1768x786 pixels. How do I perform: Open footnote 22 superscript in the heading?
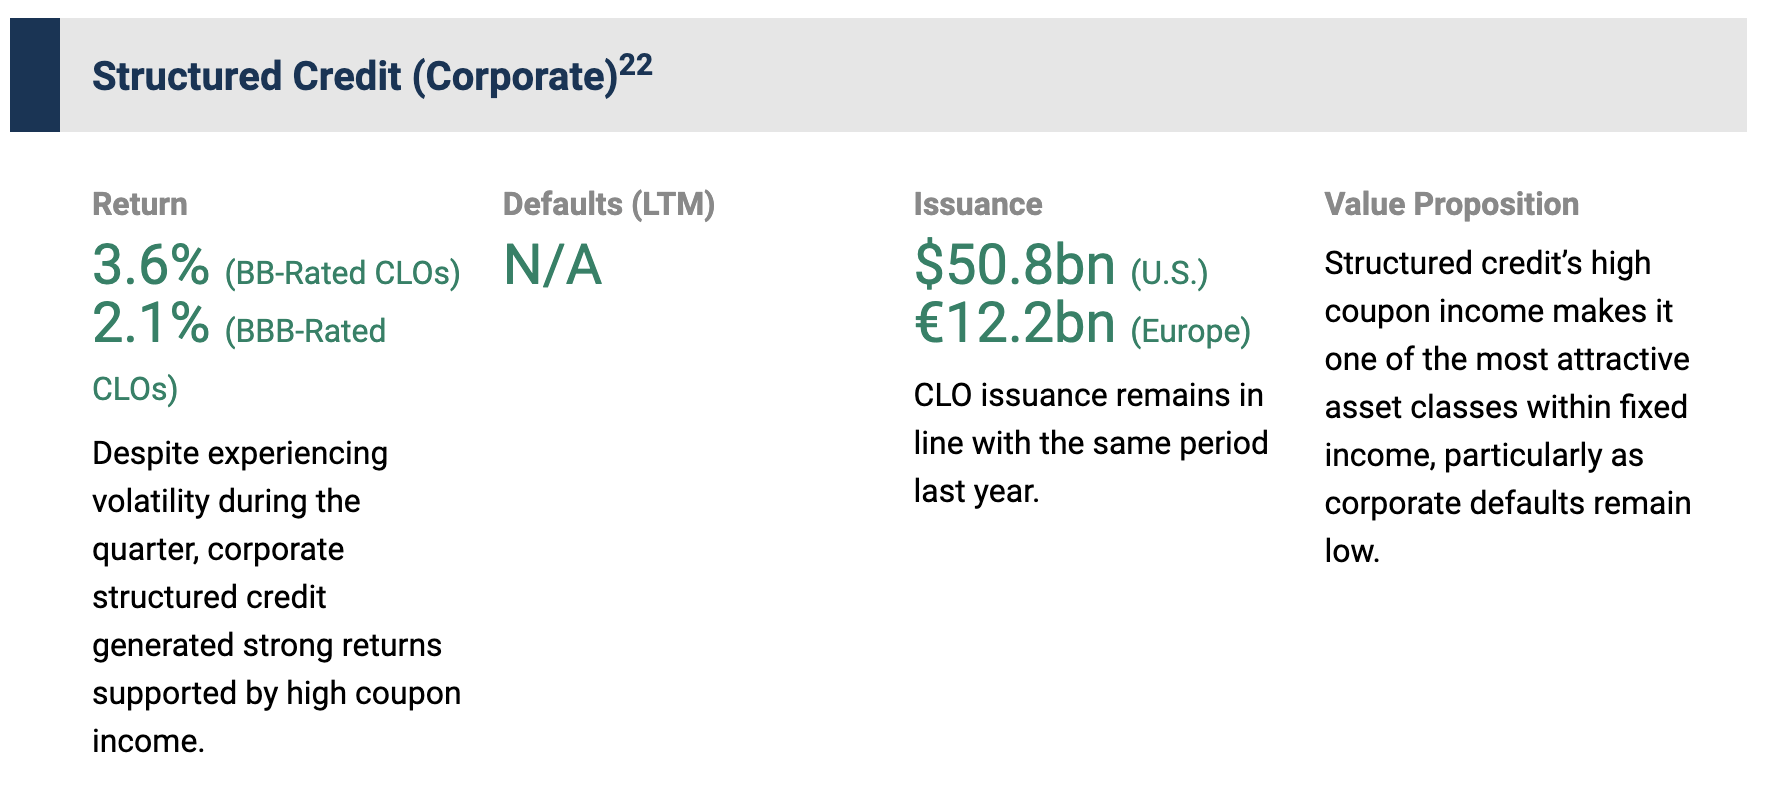(636, 66)
